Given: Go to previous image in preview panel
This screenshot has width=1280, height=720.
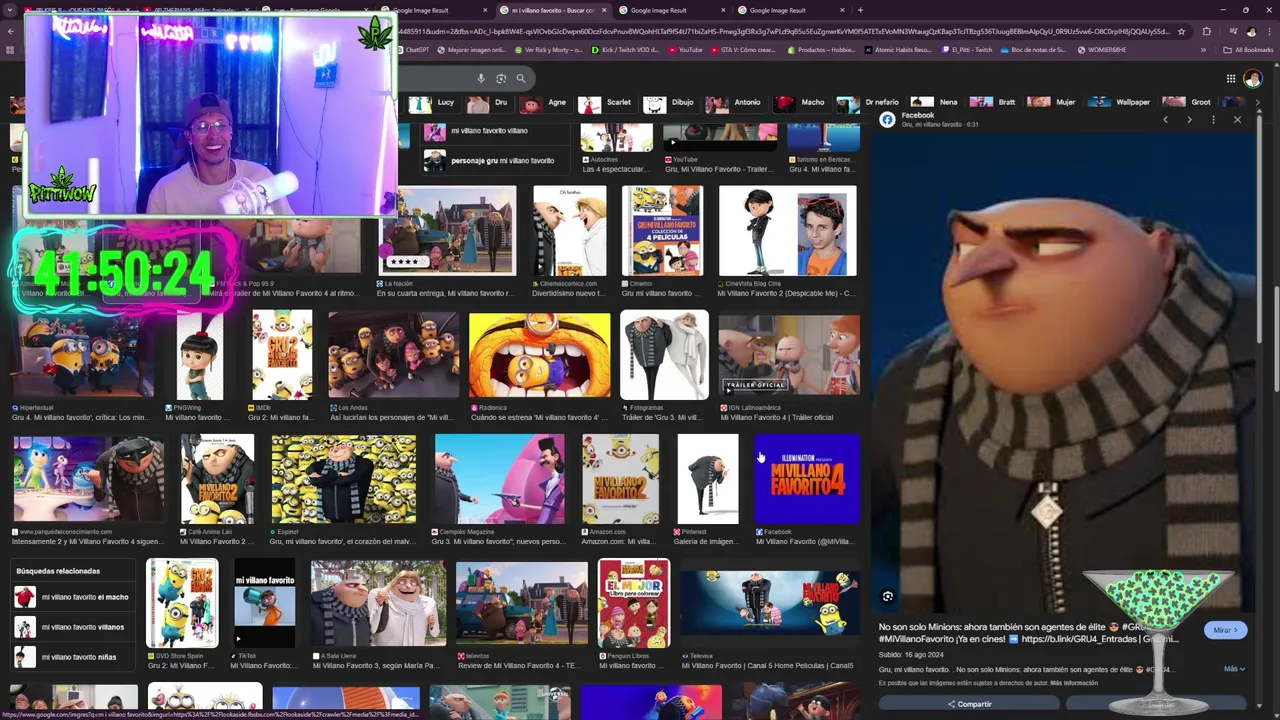Looking at the screenshot, I should pos(1165,120).
